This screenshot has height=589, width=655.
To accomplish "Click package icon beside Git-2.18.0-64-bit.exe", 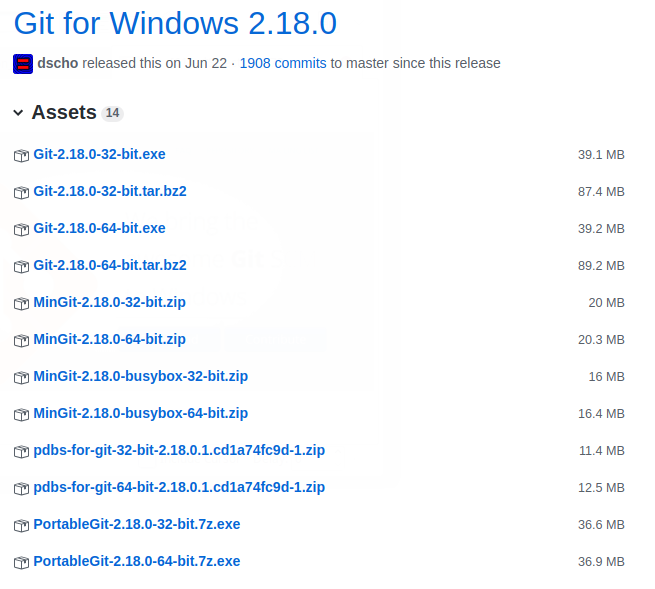I will click(21, 229).
